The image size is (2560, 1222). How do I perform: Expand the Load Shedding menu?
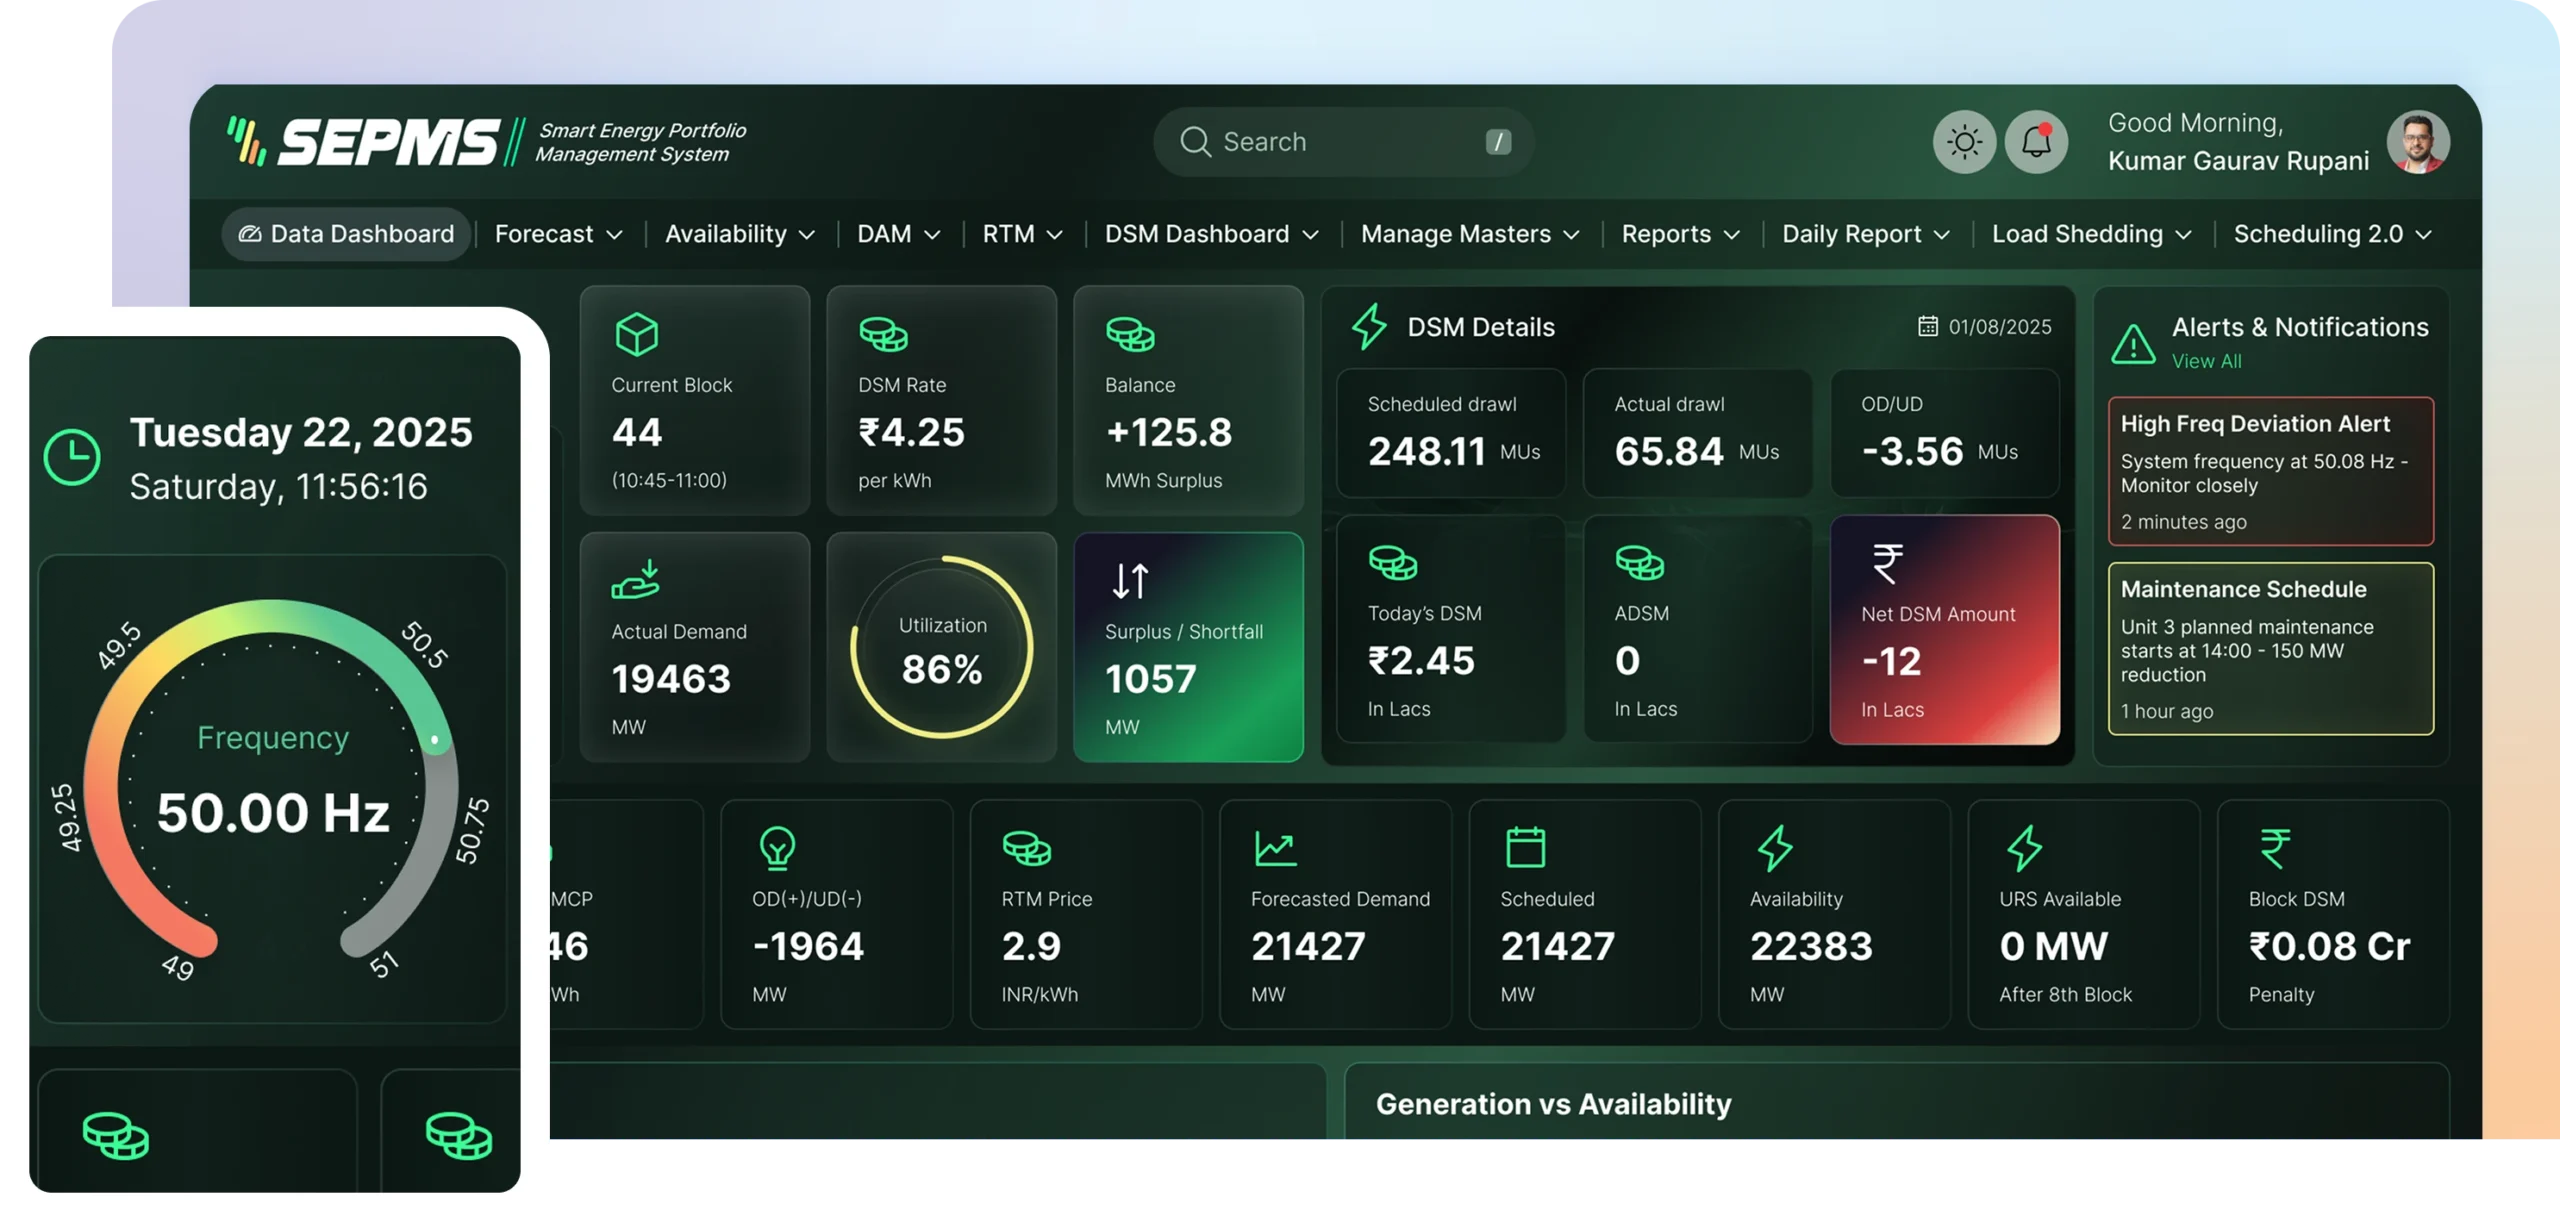click(x=2091, y=234)
